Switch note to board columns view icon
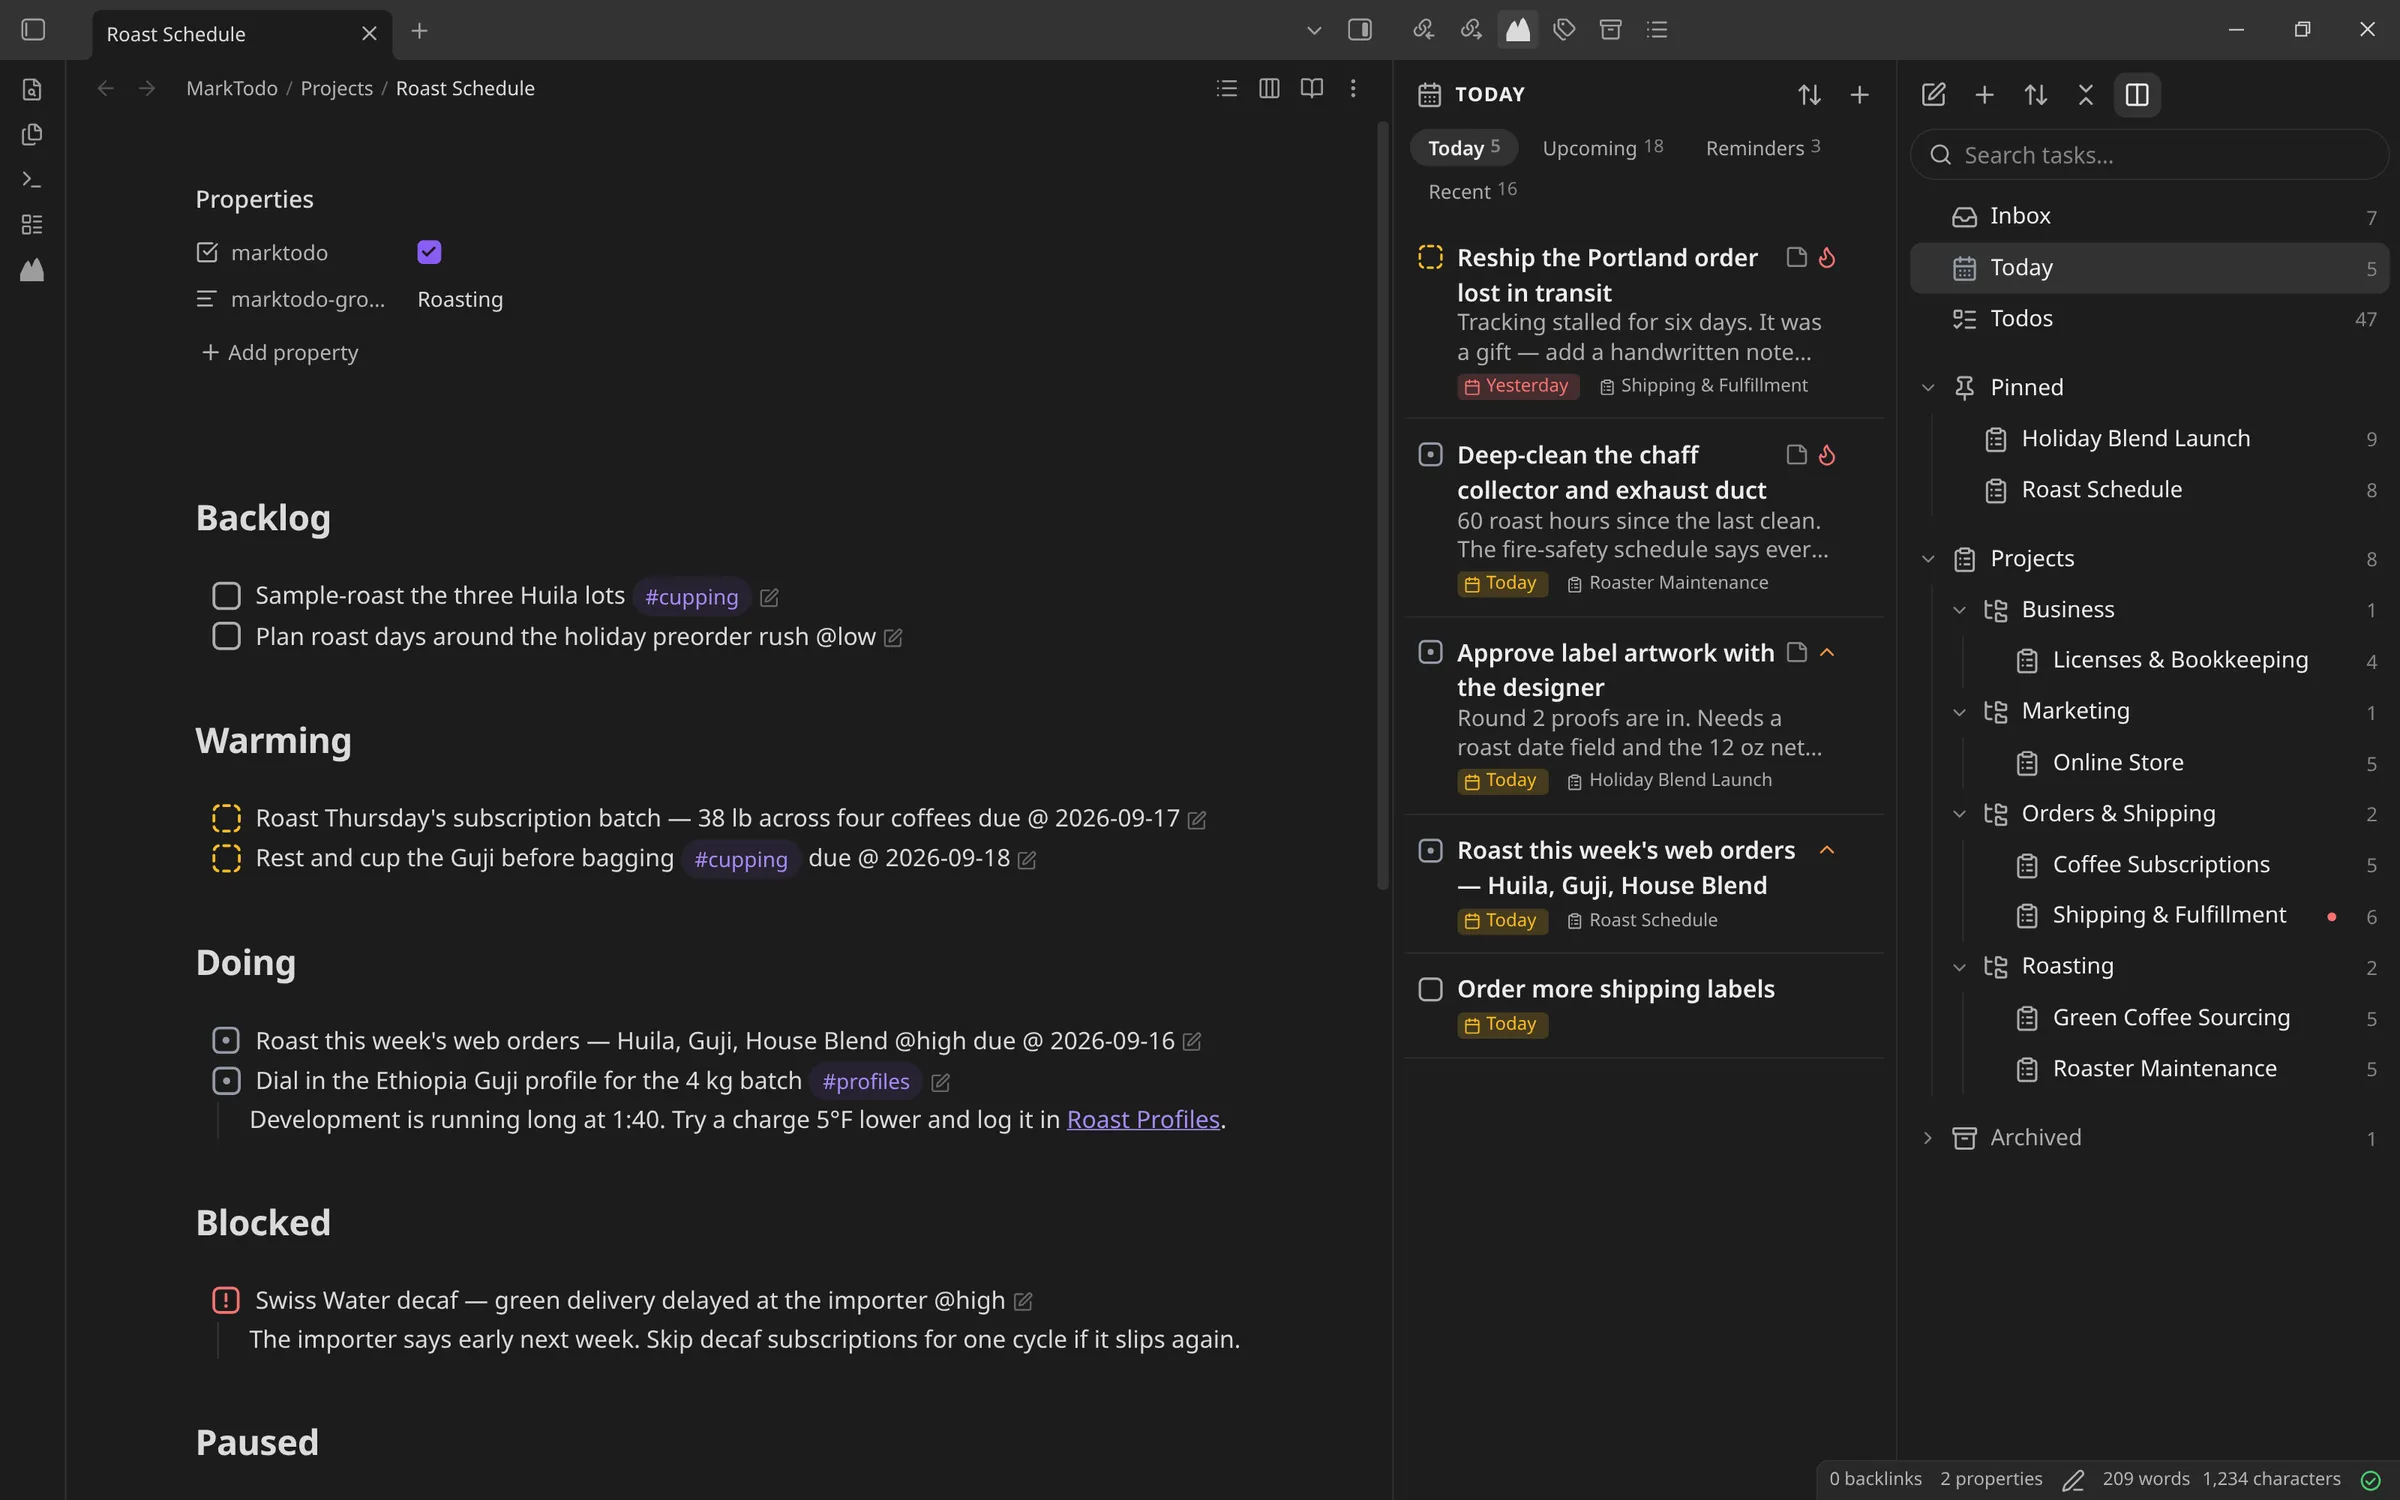The width and height of the screenshot is (2400, 1500). [1269, 89]
